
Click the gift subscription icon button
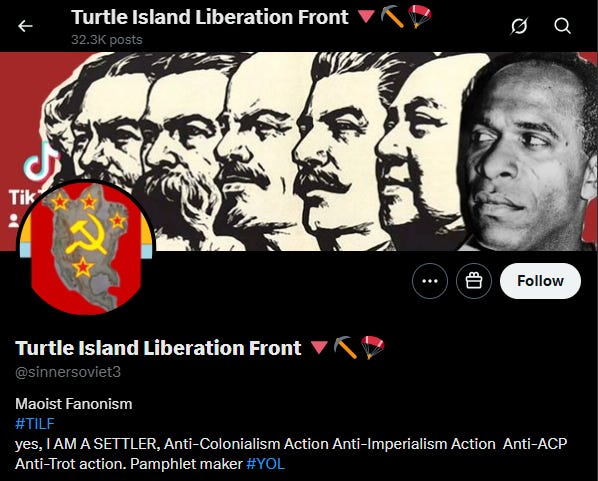pos(474,281)
